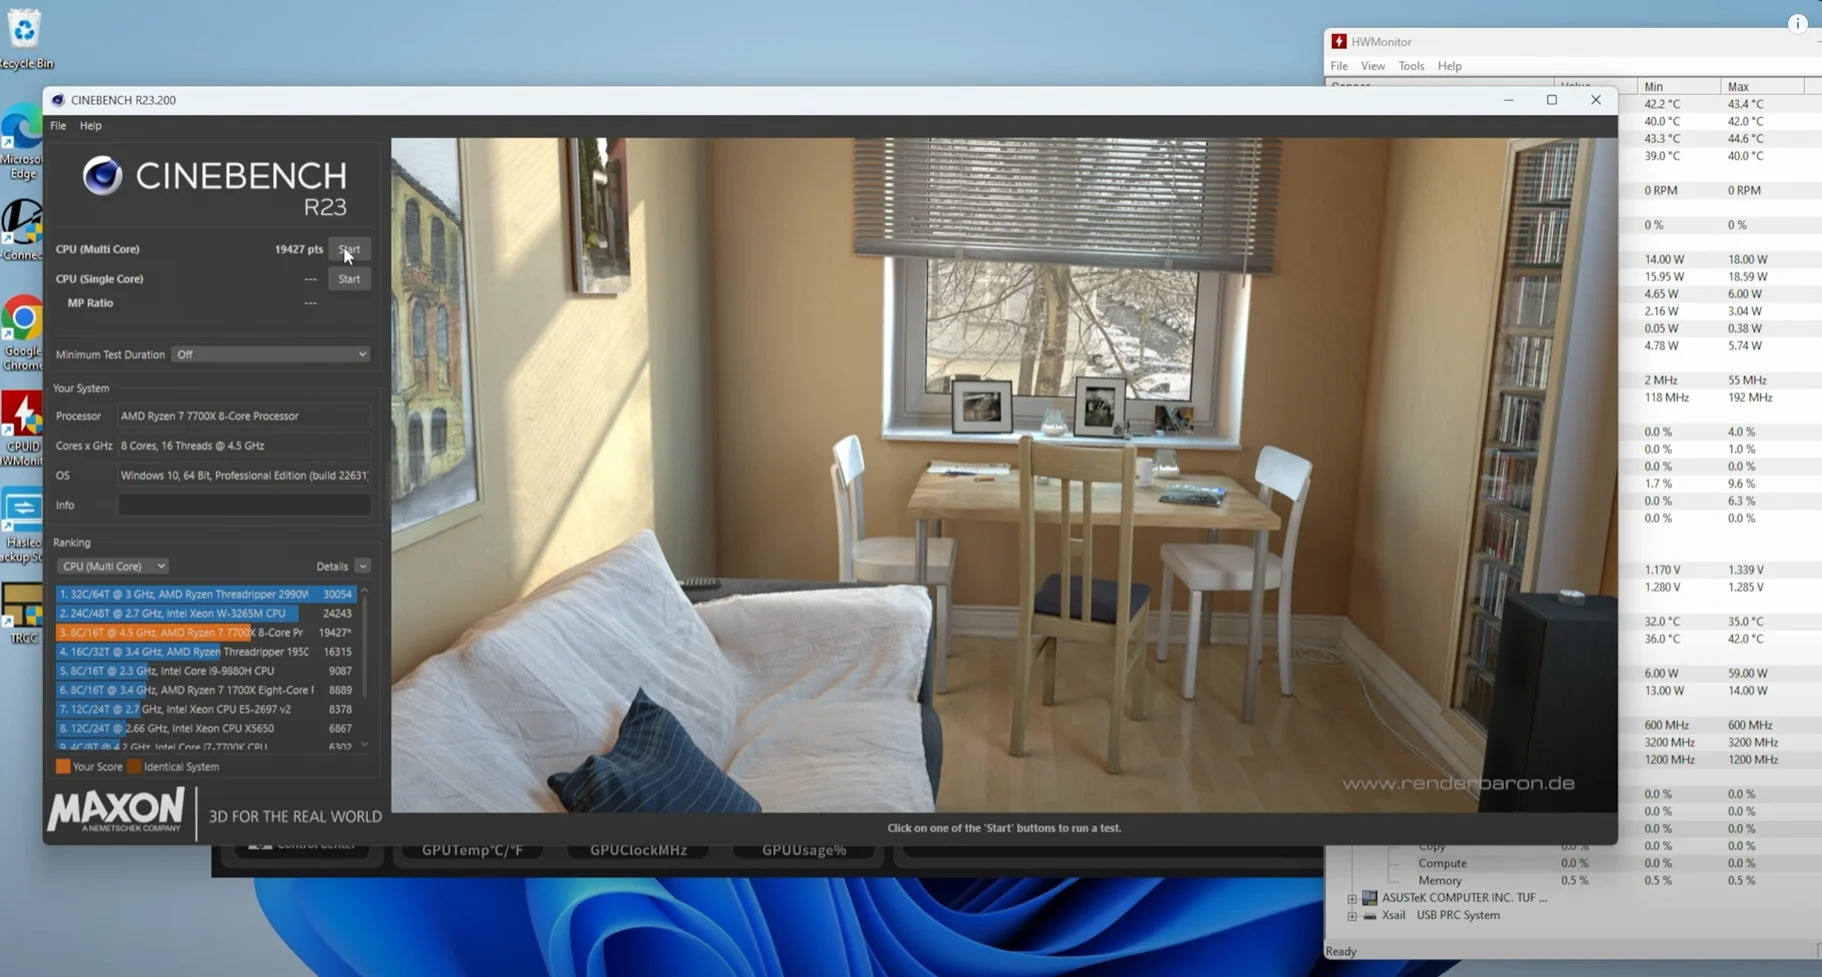The height and width of the screenshot is (977, 1822).
Task: Click the Processor field showing Ryzen 7 7700X
Action: tap(244, 416)
